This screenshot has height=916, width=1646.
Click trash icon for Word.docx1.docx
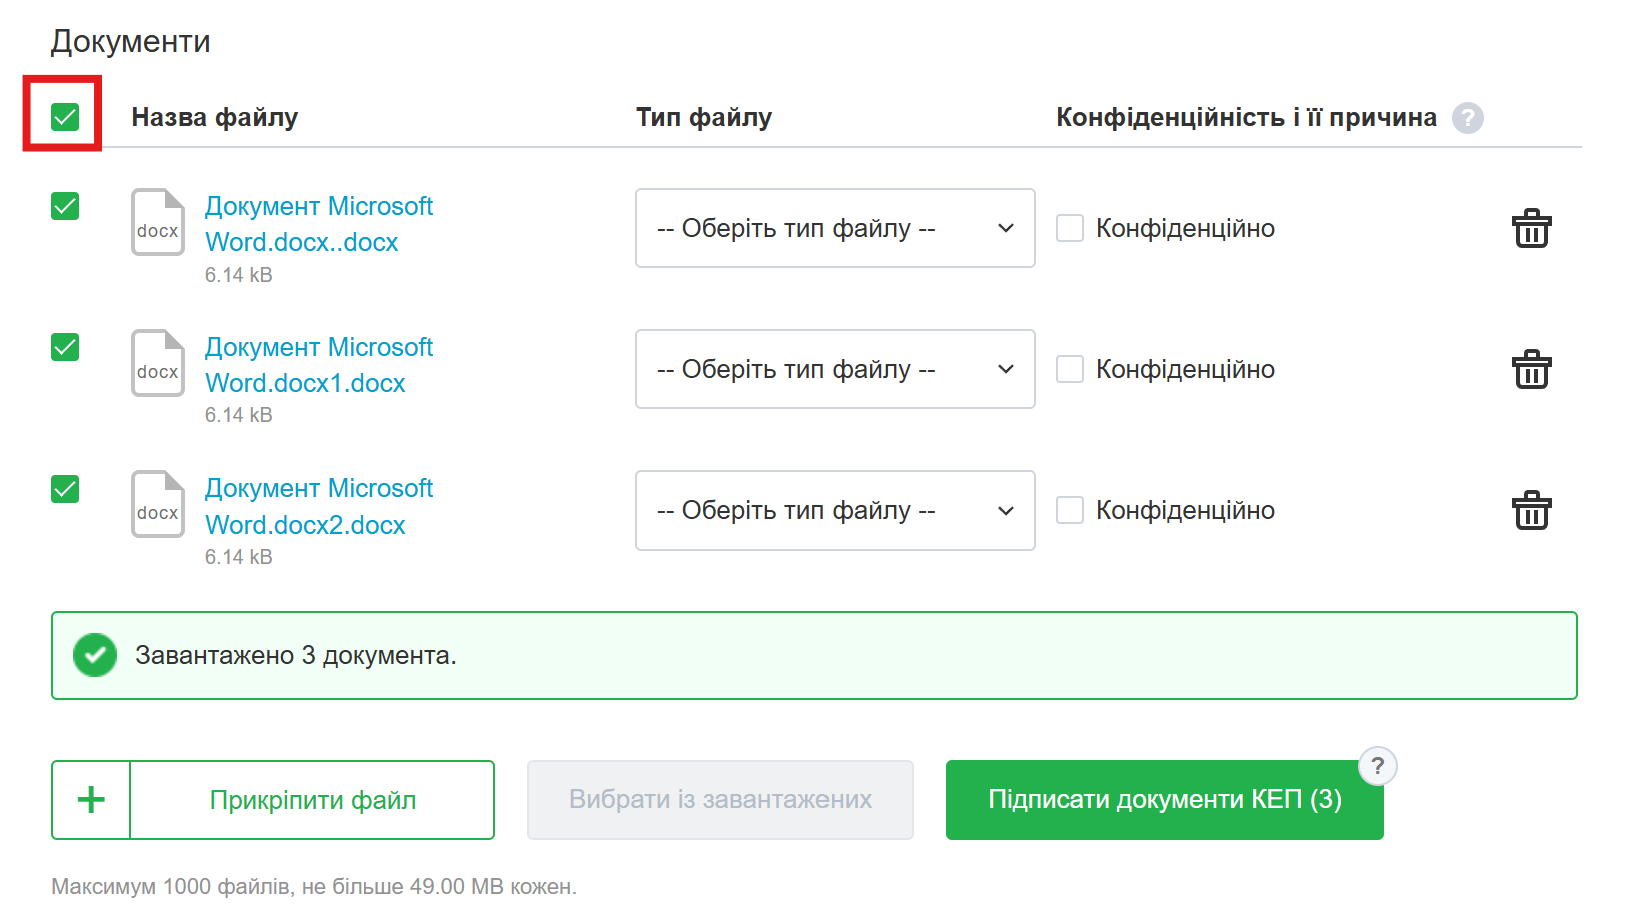pyautogui.click(x=1531, y=370)
